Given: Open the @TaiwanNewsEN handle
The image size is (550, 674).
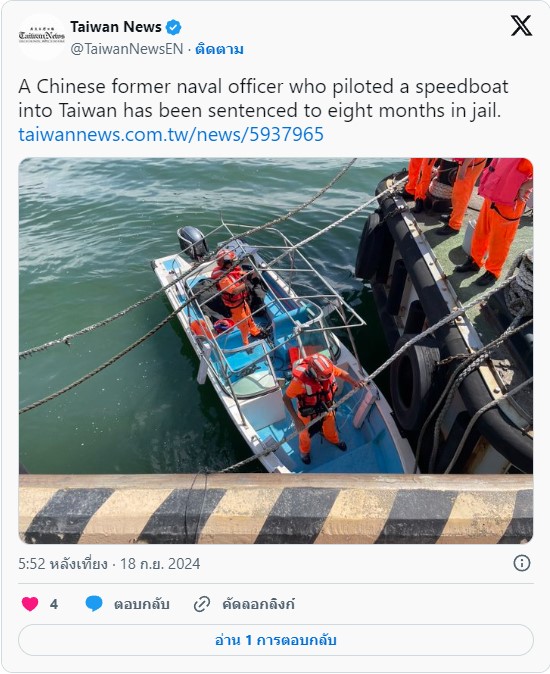Looking at the screenshot, I should (127, 49).
